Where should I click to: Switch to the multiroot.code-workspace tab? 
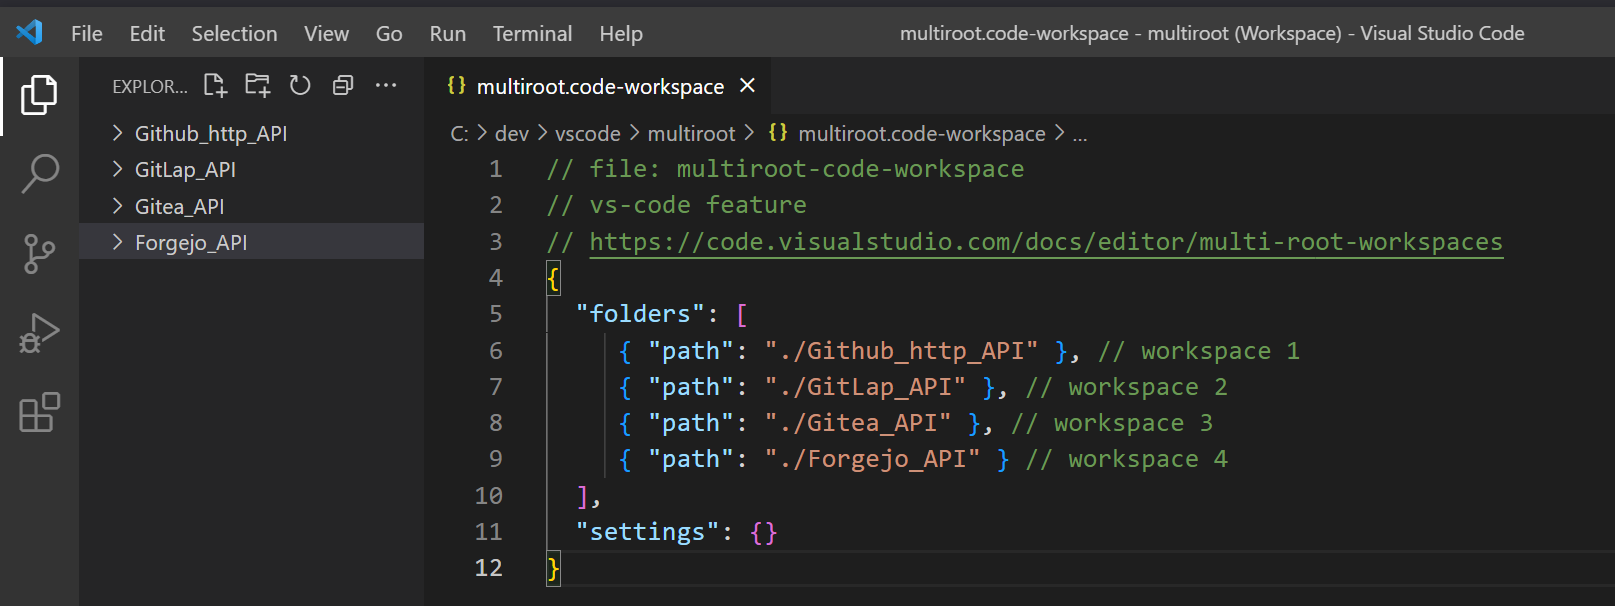point(598,86)
